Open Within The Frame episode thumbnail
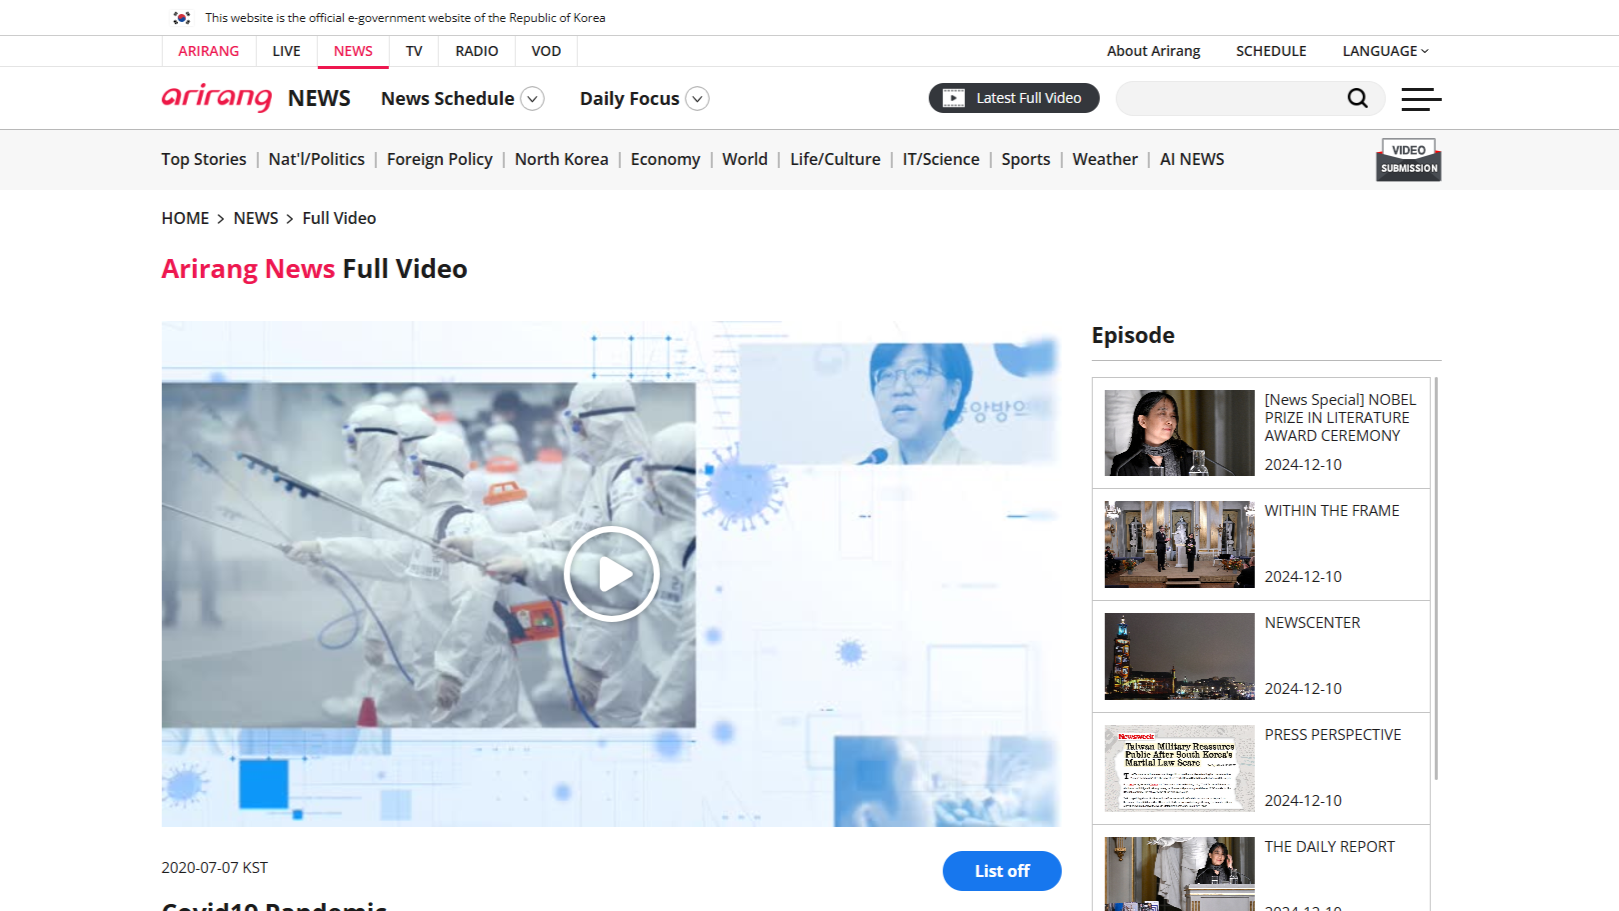Screen dimensions: 1619x911 coord(1179,545)
